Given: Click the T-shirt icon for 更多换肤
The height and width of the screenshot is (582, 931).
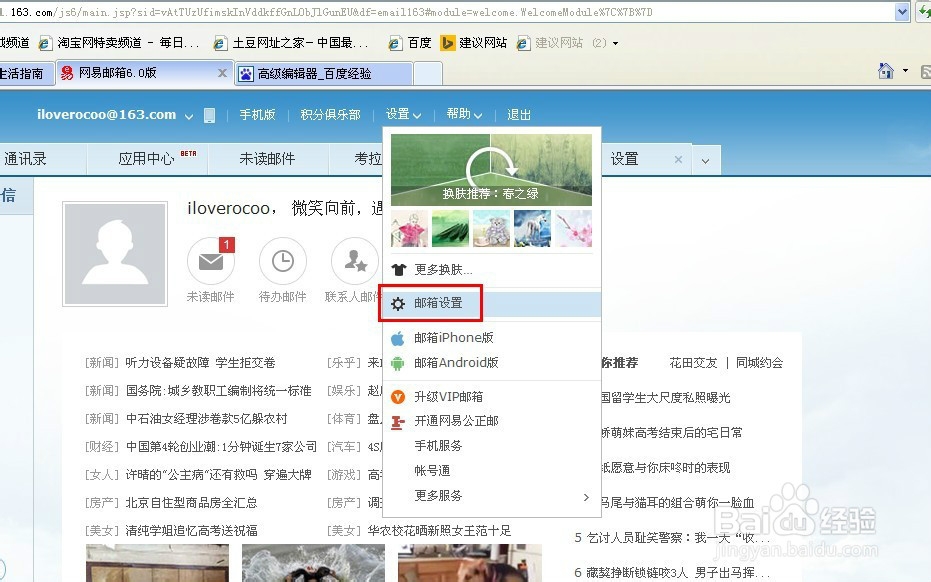Looking at the screenshot, I should (398, 270).
